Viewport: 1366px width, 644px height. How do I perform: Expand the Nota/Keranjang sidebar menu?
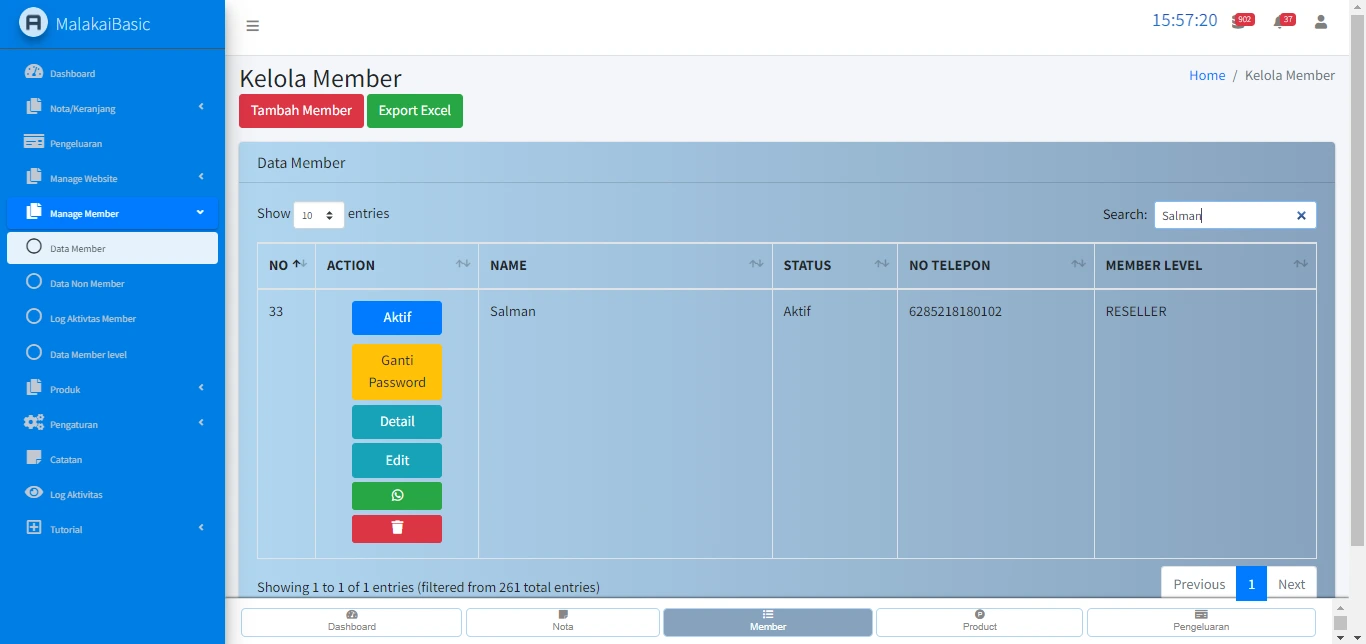point(112,108)
